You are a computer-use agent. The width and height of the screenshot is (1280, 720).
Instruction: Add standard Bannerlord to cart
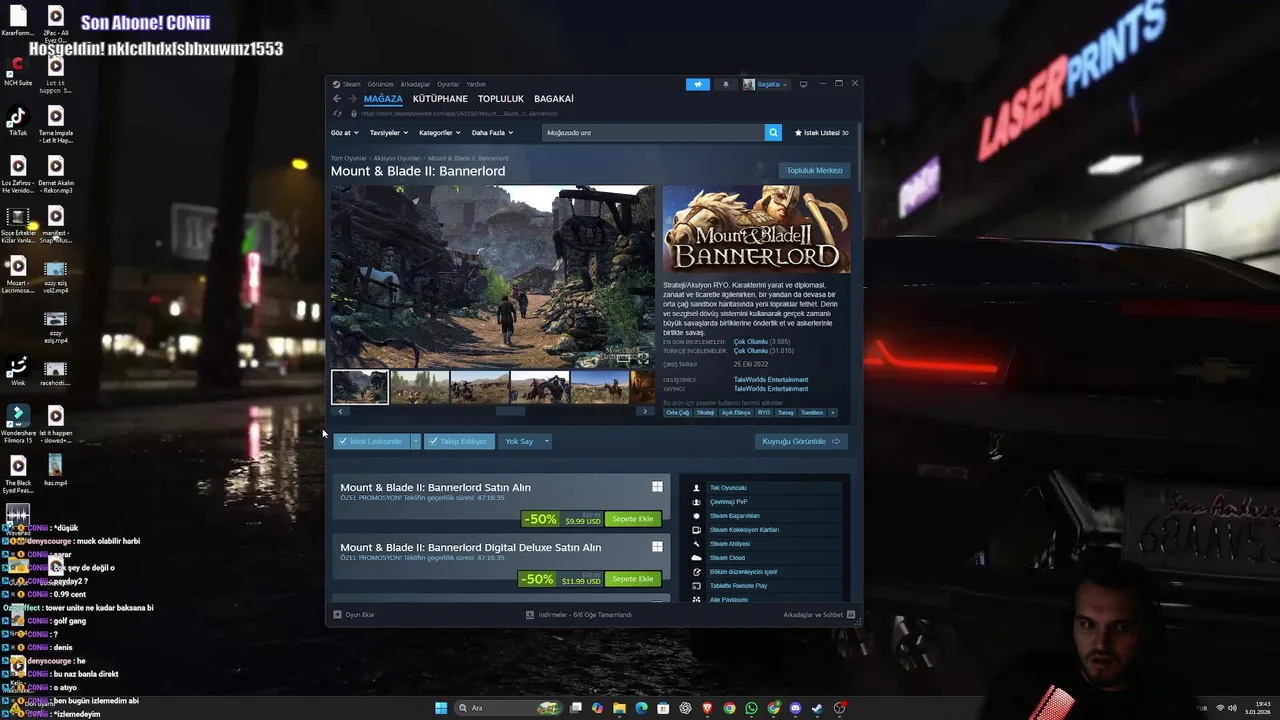[x=632, y=519]
